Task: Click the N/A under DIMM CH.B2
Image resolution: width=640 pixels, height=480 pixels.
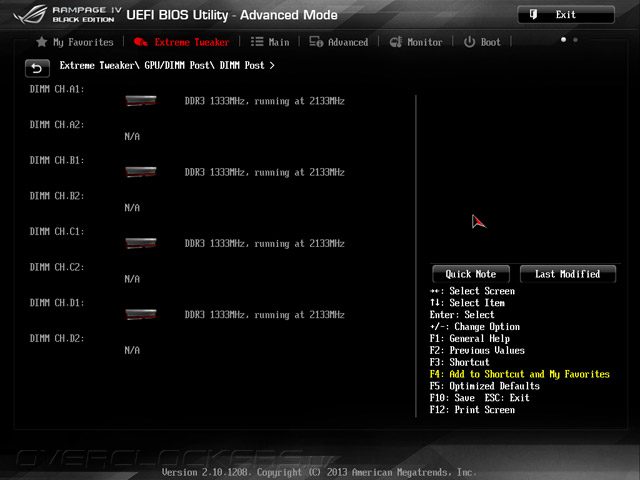Action: point(132,208)
